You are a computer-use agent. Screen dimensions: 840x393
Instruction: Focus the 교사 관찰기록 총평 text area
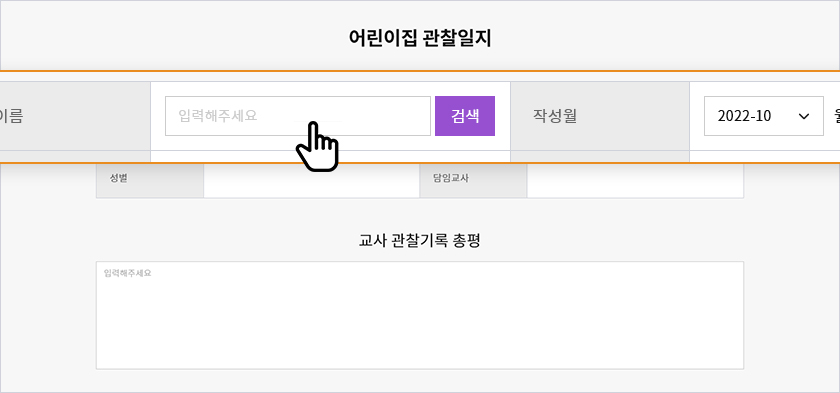point(420,315)
